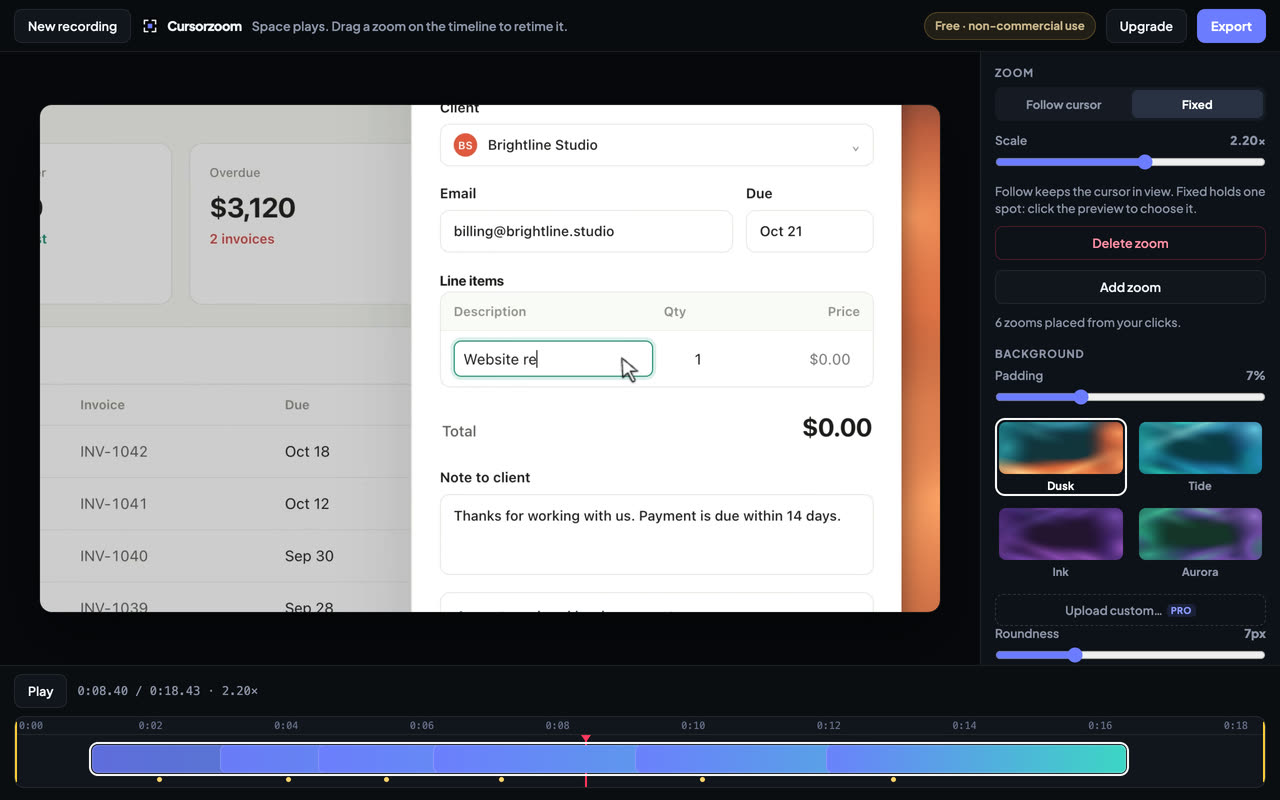Select the Fixed zoom mode
The height and width of the screenshot is (800, 1280).
coord(1197,105)
